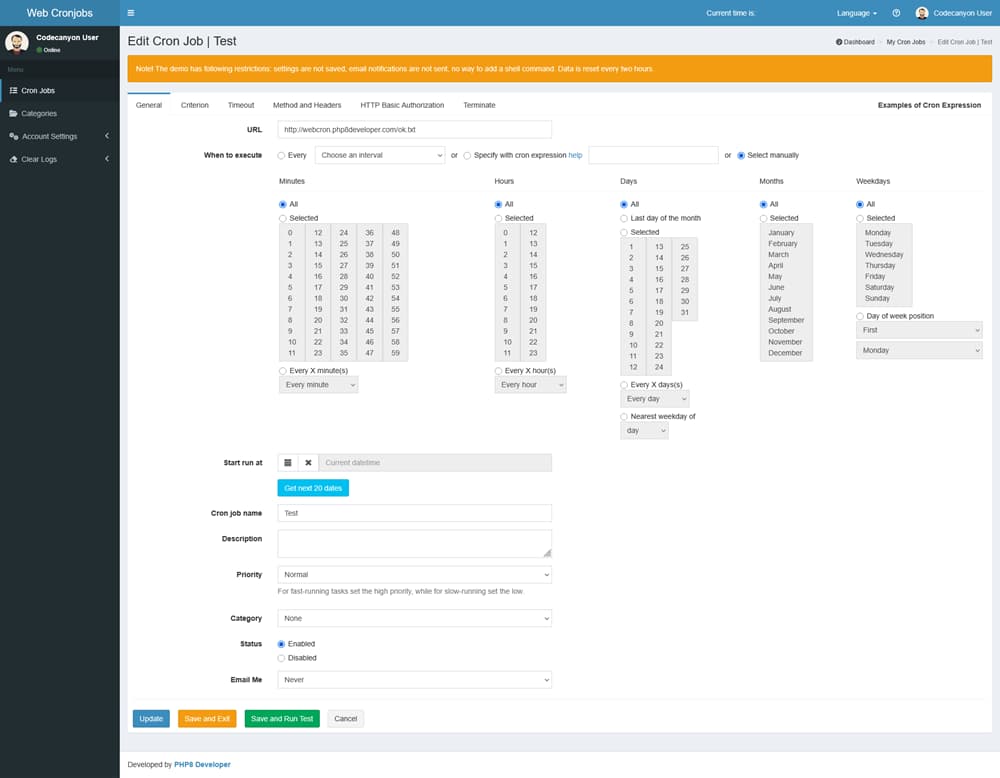The height and width of the screenshot is (778, 1000).
Task: Switch to HTTP Basic Authorization tab
Action: [402, 105]
